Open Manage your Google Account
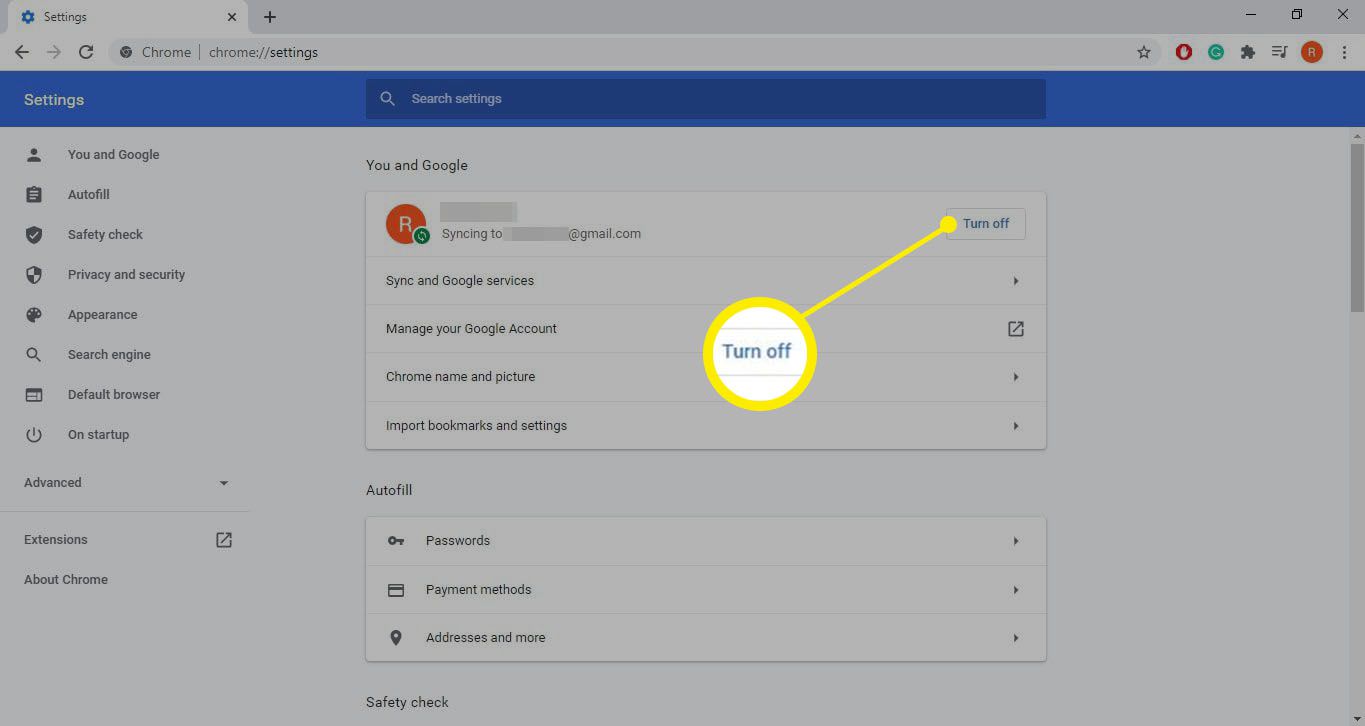1365x726 pixels. 706,329
